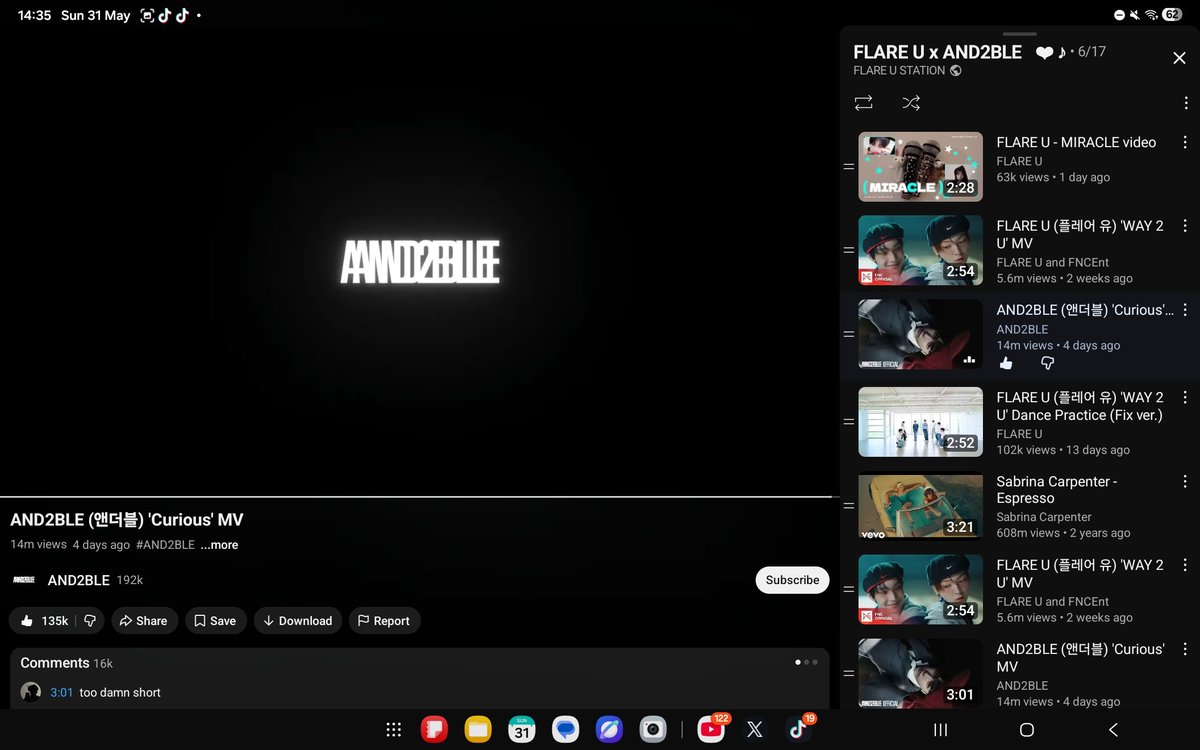Viewport: 1200px width, 750px height.
Task: Open the Samsung Internet browser icon
Action: (610, 730)
